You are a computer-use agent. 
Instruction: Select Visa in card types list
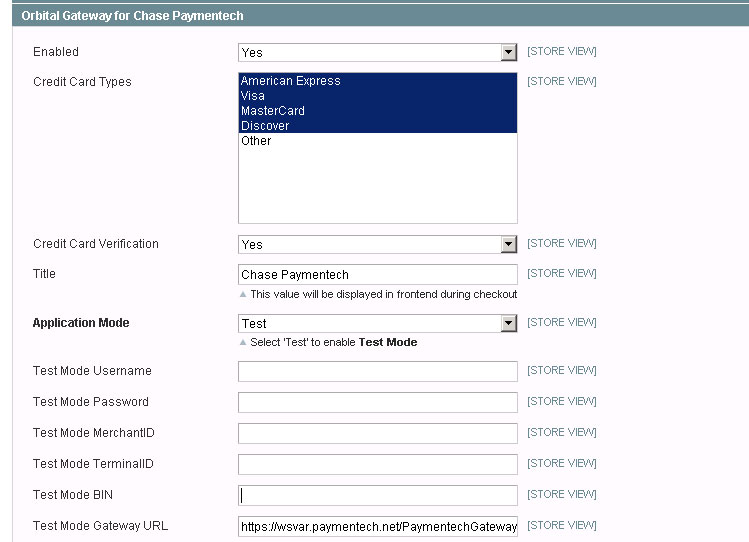coord(377,96)
